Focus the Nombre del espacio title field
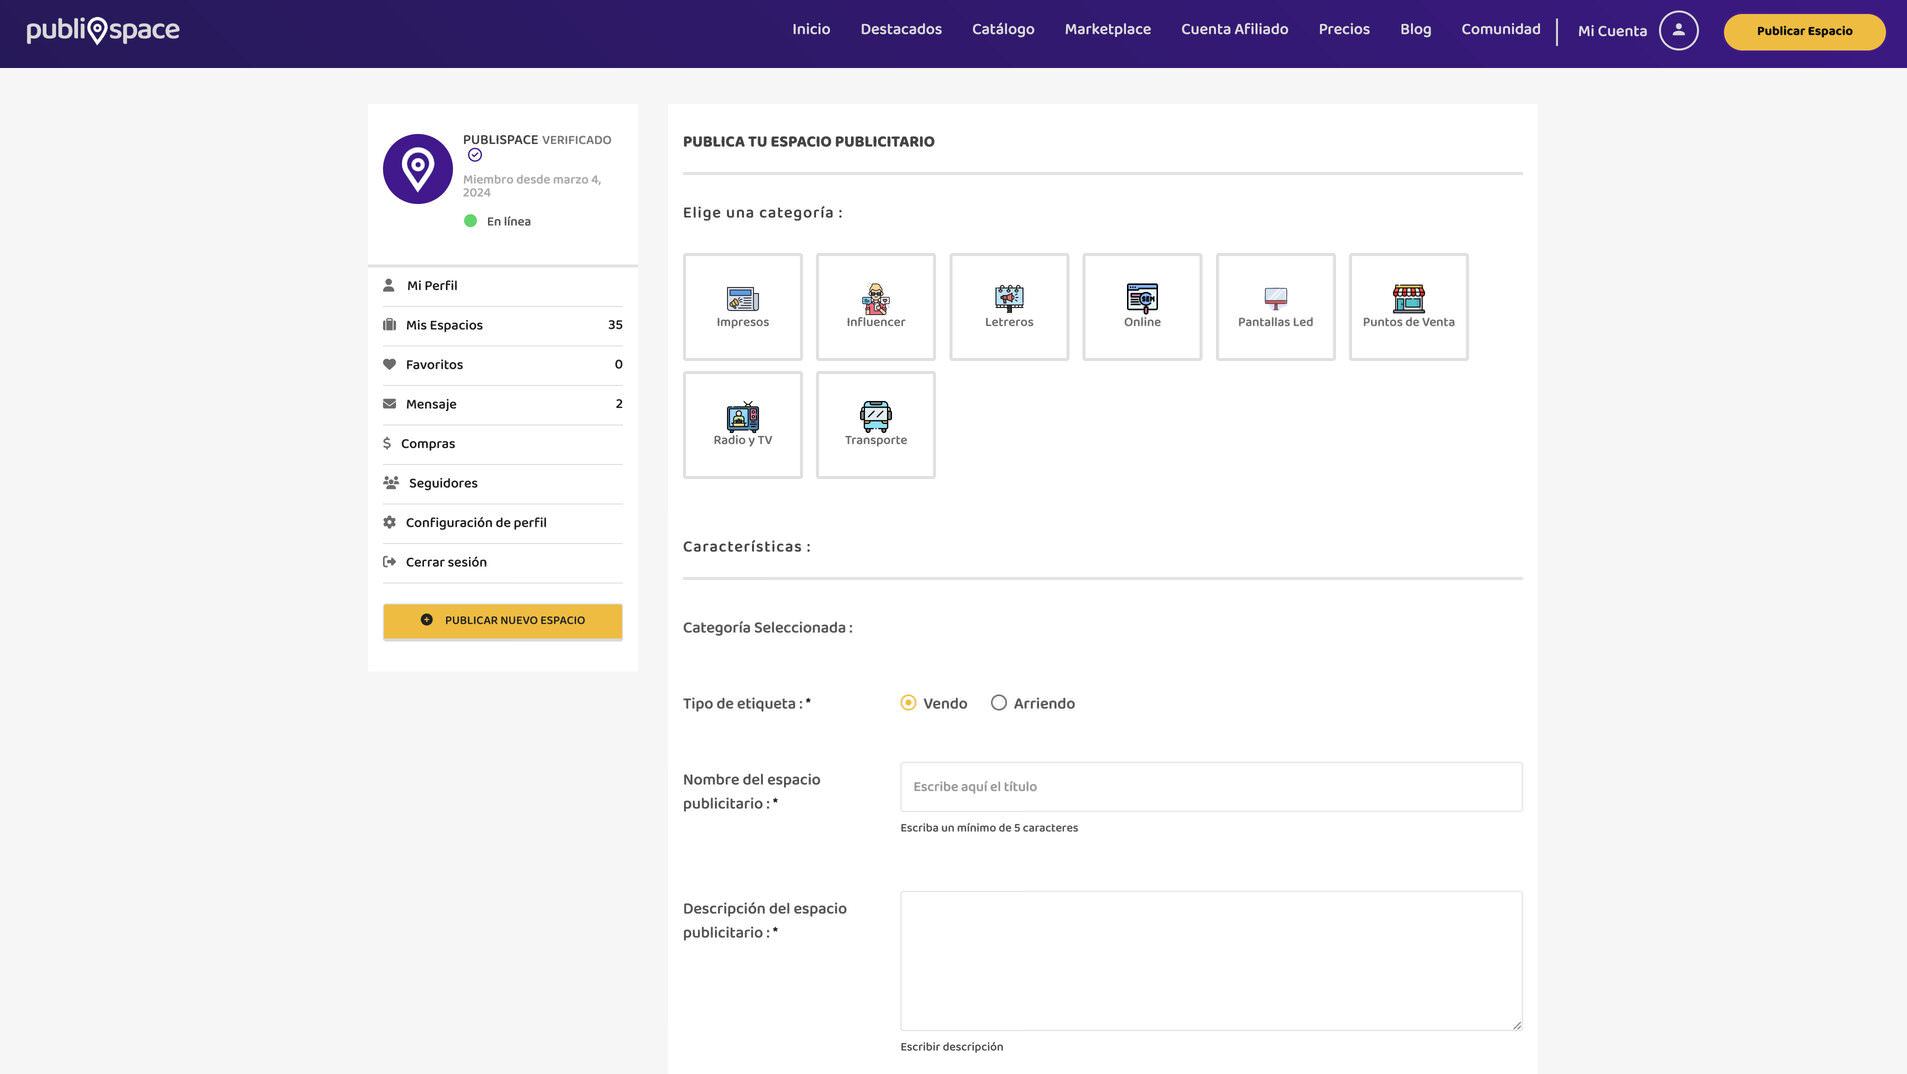The height and width of the screenshot is (1074, 1907). [1211, 787]
